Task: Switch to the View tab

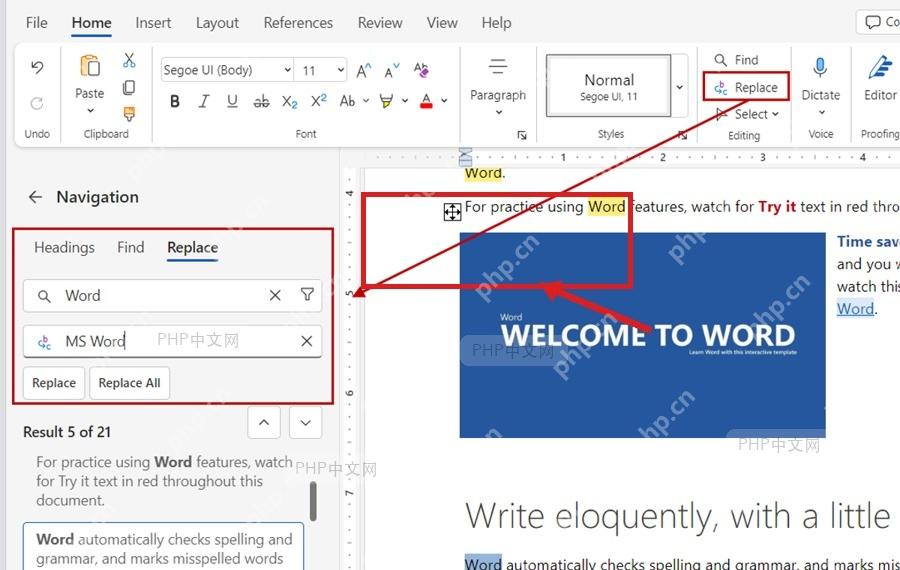Action: 442,23
